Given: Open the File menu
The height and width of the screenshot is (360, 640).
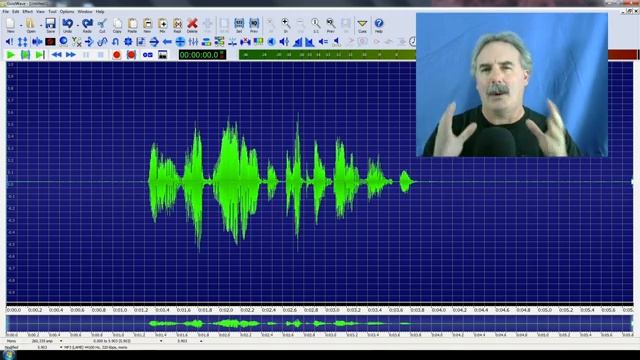Looking at the screenshot, I should pyautogui.click(x=6, y=12).
